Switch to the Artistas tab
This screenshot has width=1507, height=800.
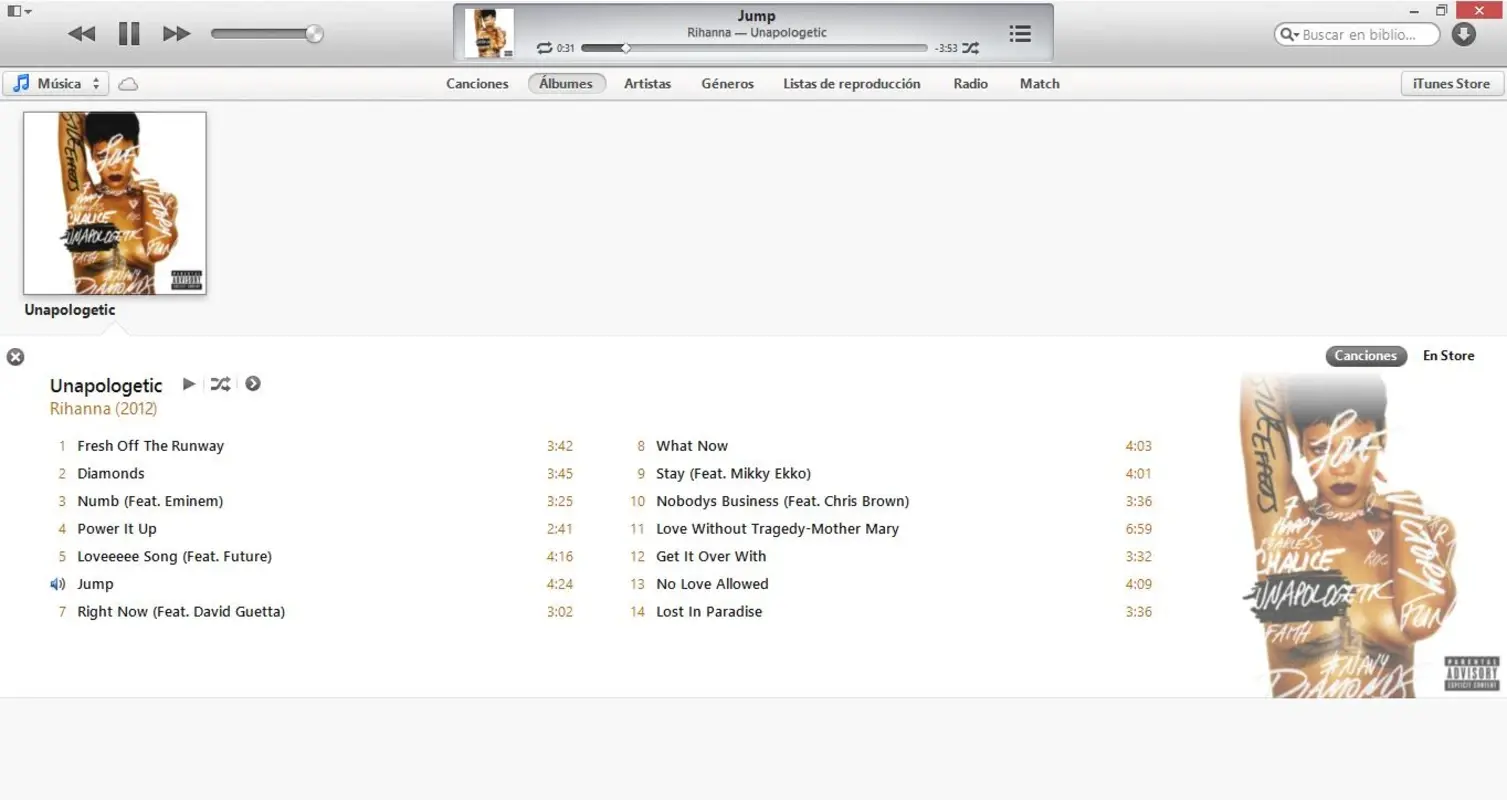[x=647, y=84]
